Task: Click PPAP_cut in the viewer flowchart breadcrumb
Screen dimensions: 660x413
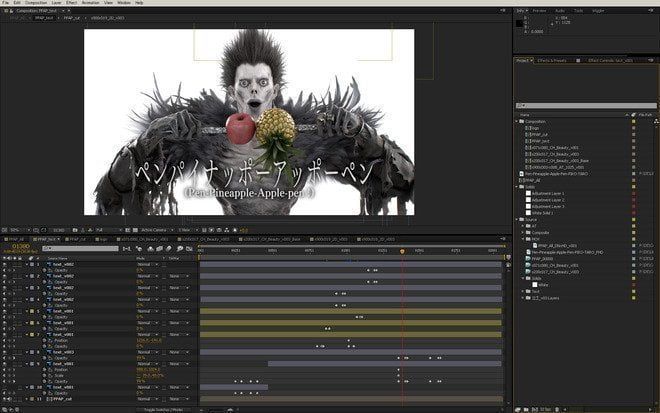Action: pos(72,18)
